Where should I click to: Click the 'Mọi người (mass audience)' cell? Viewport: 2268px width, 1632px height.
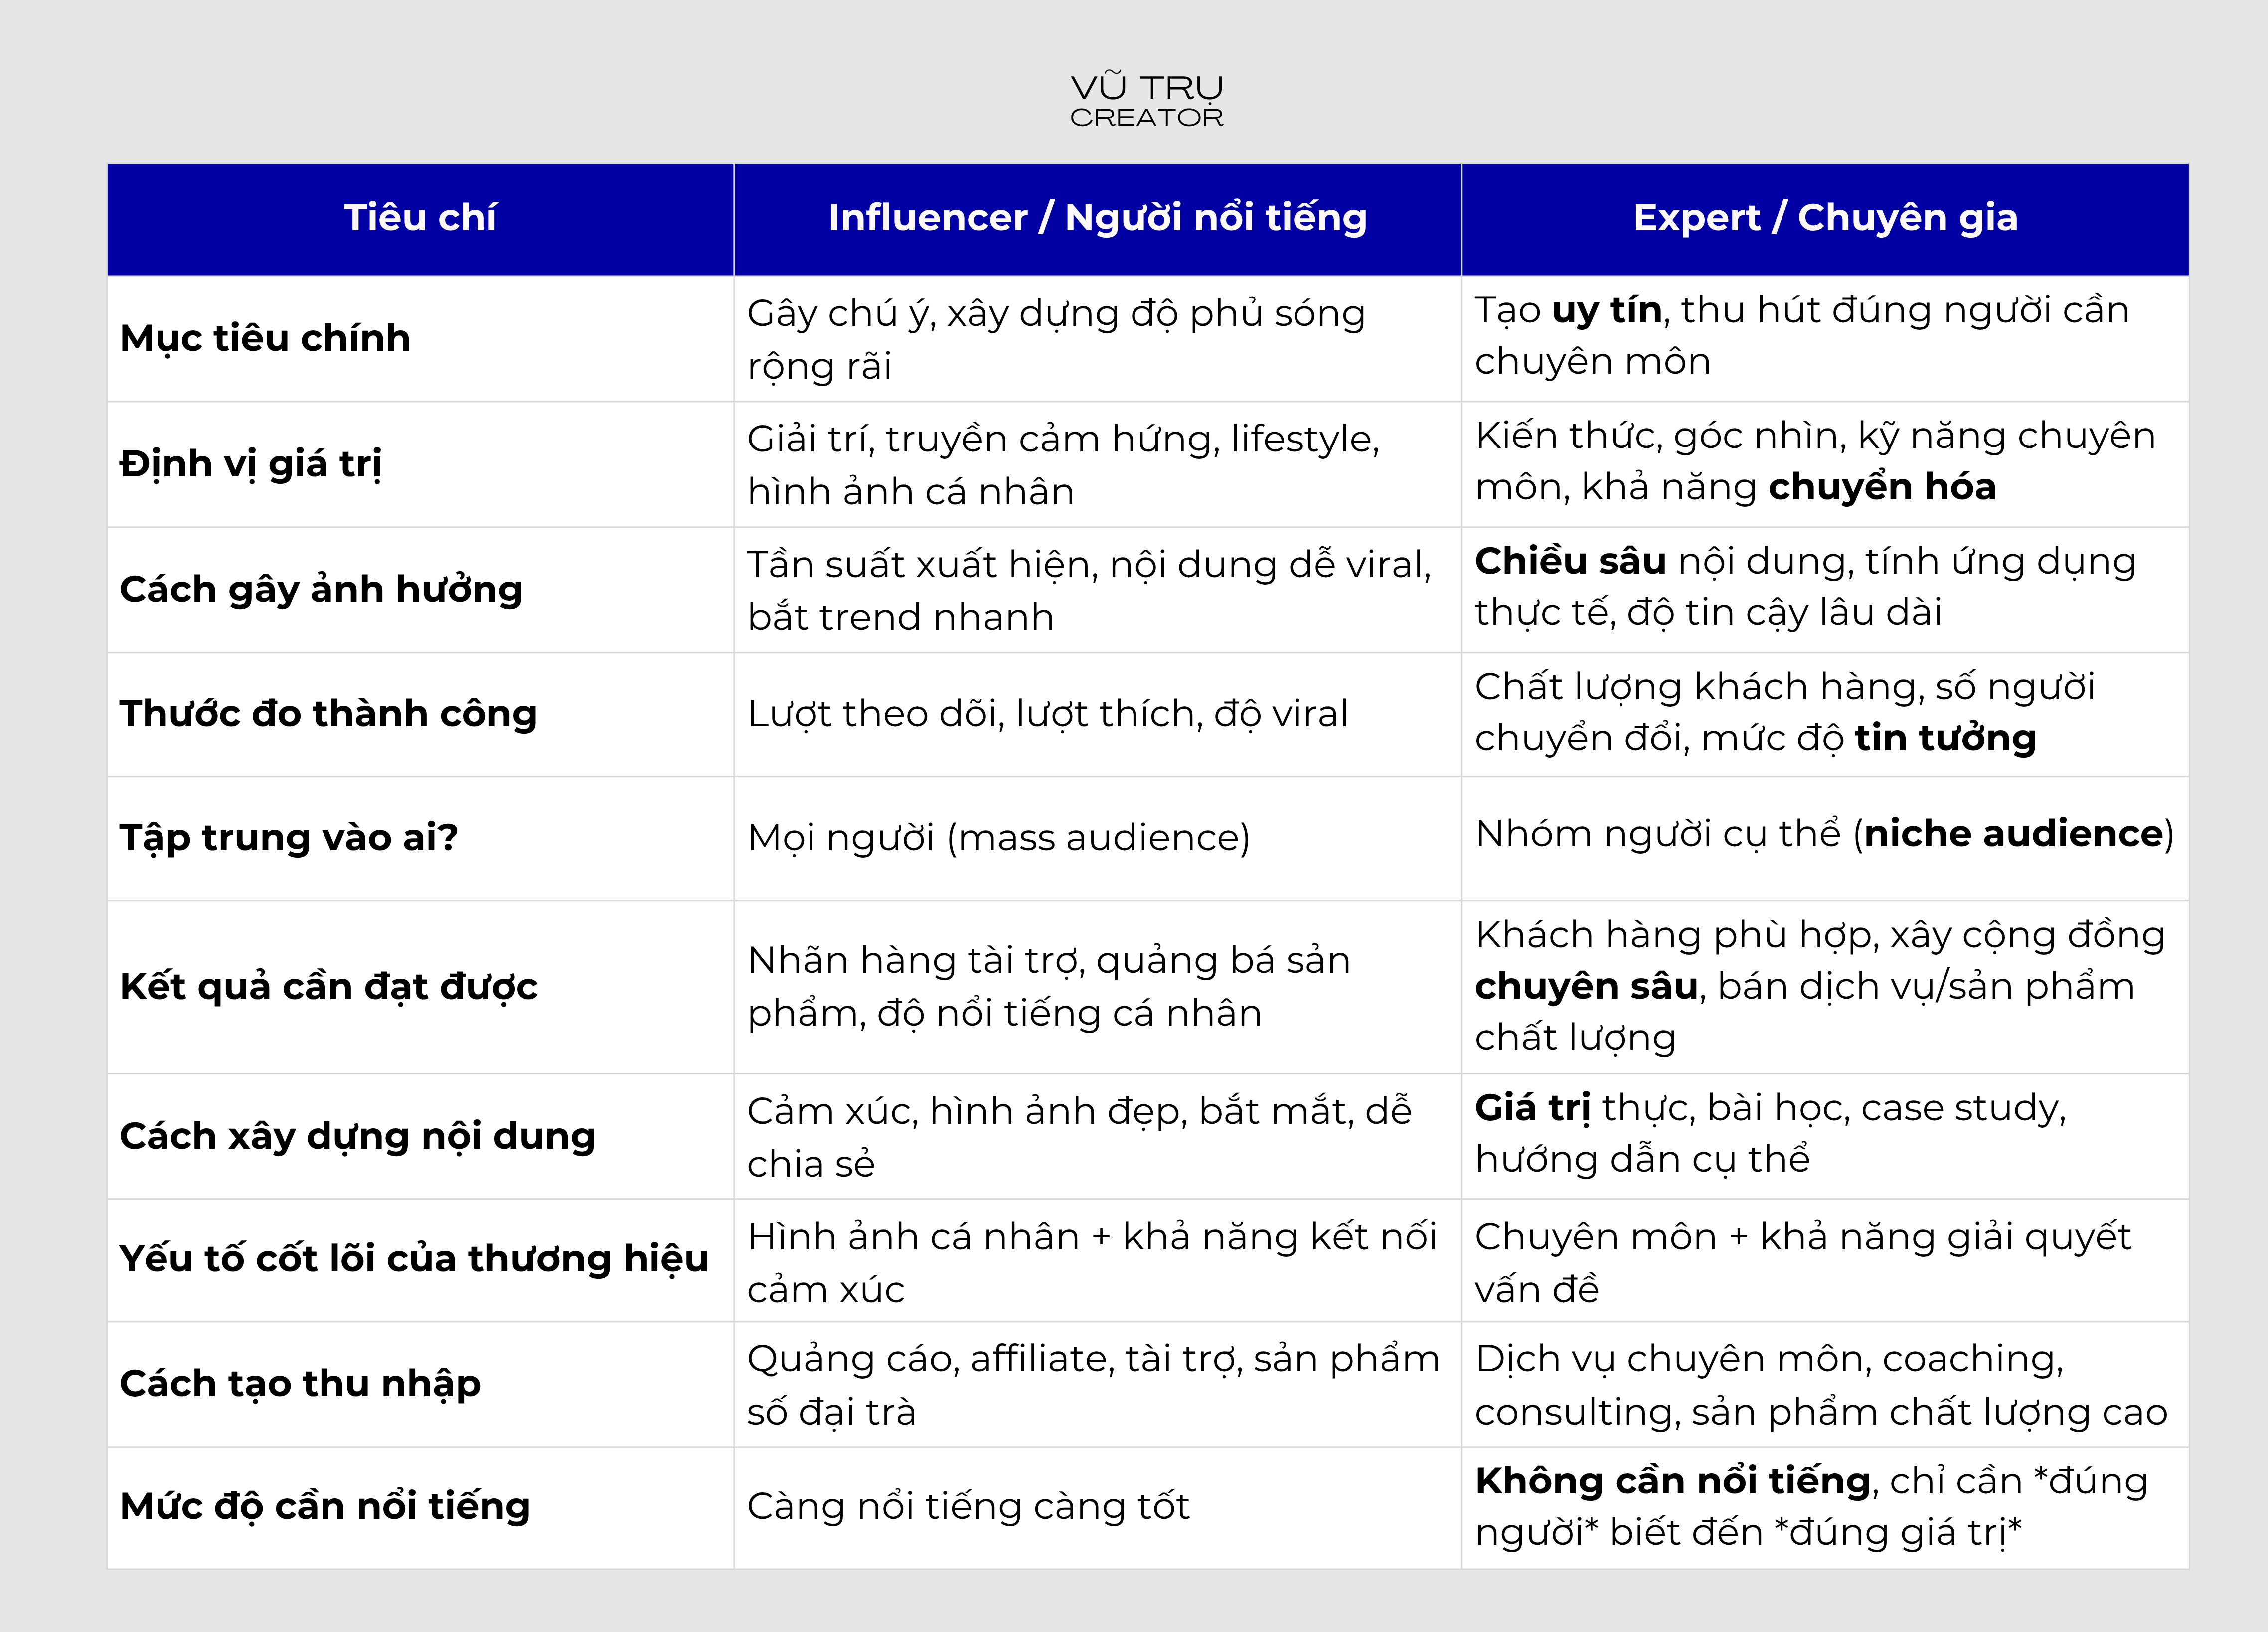tap(998, 838)
